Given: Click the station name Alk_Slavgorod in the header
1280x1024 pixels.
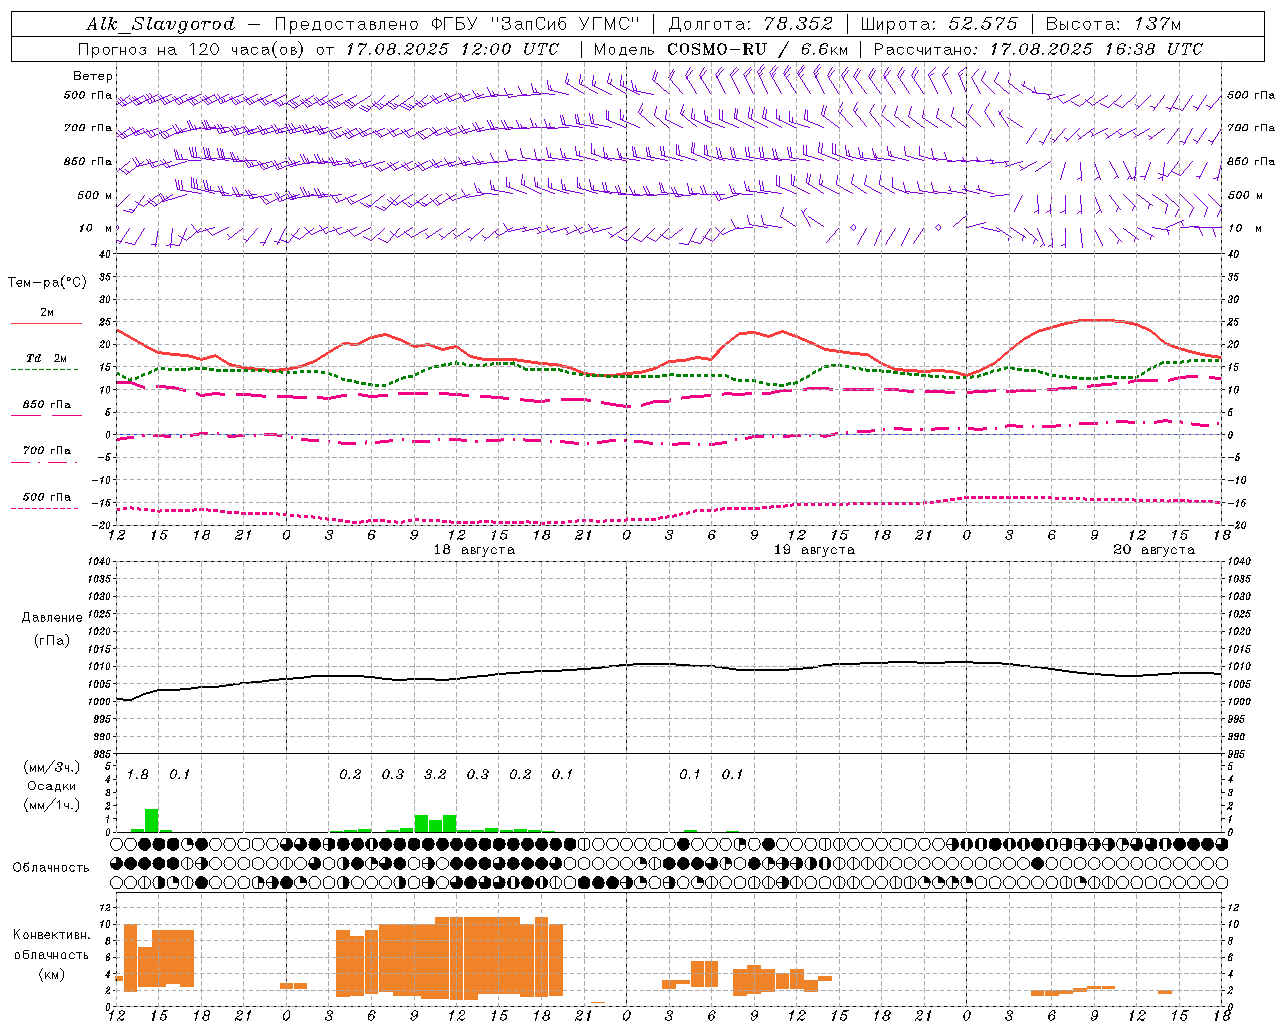Looking at the screenshot, I should 160,24.
